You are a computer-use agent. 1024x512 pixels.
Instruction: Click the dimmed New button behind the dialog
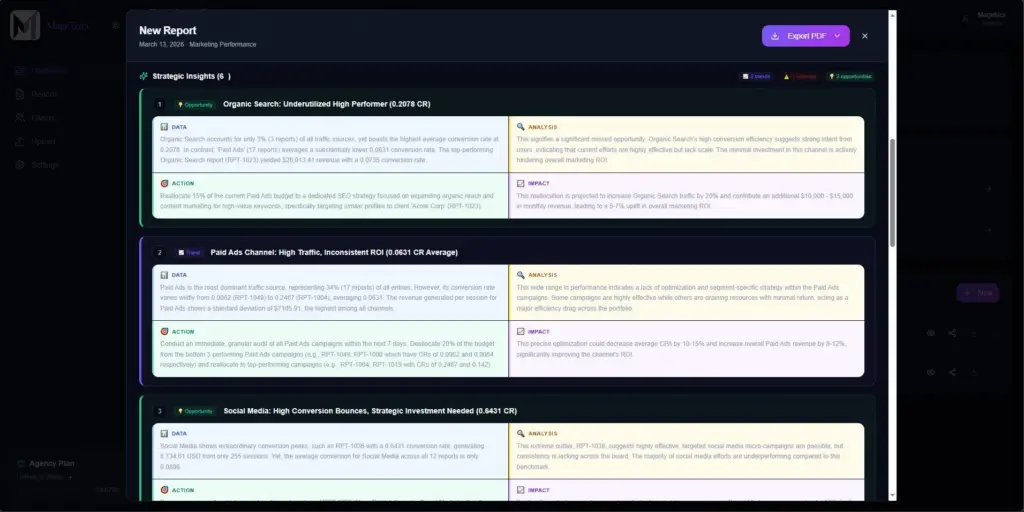tap(978, 293)
